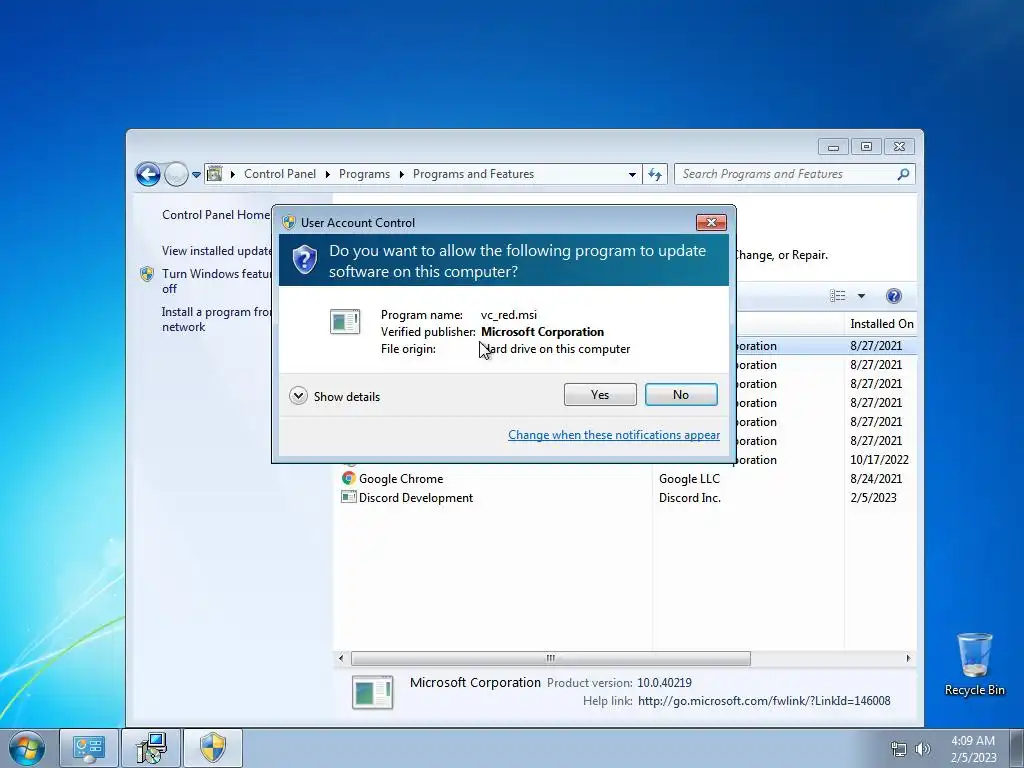Select the Discord Development row

625,498
